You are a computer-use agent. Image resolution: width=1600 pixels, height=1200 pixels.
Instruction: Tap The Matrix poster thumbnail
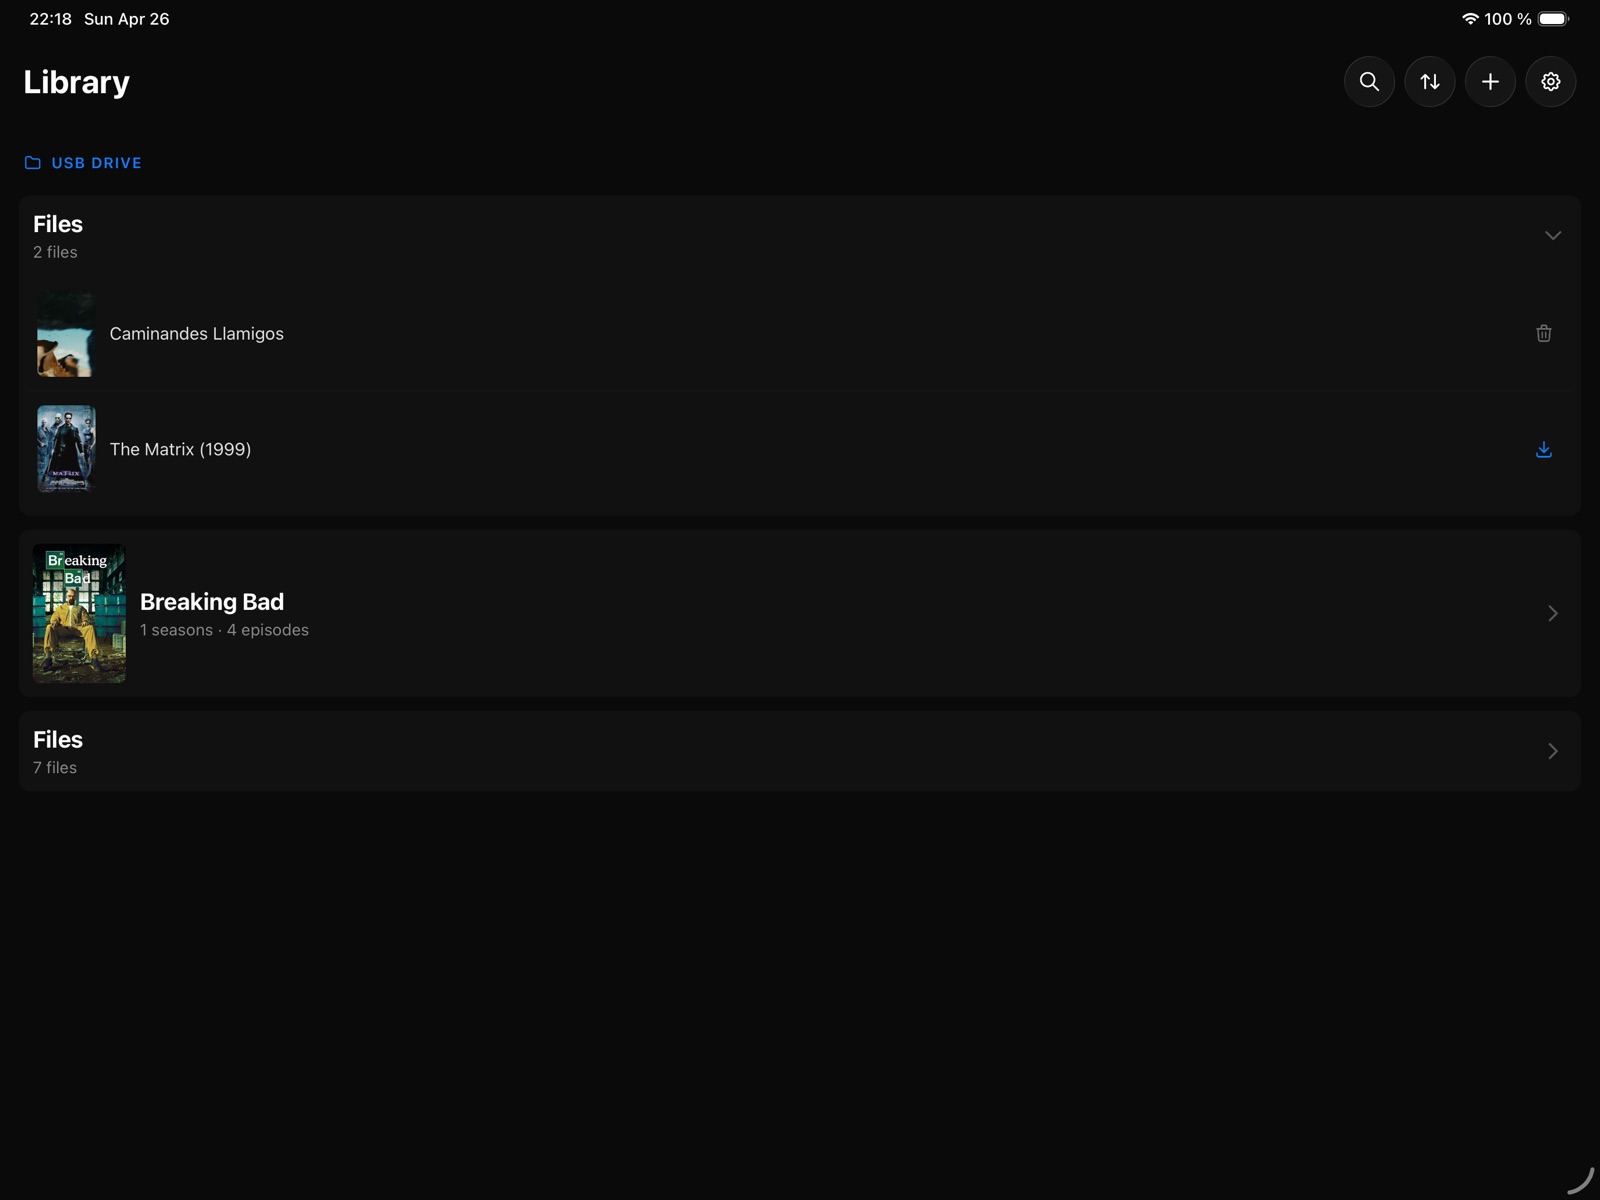(66, 449)
